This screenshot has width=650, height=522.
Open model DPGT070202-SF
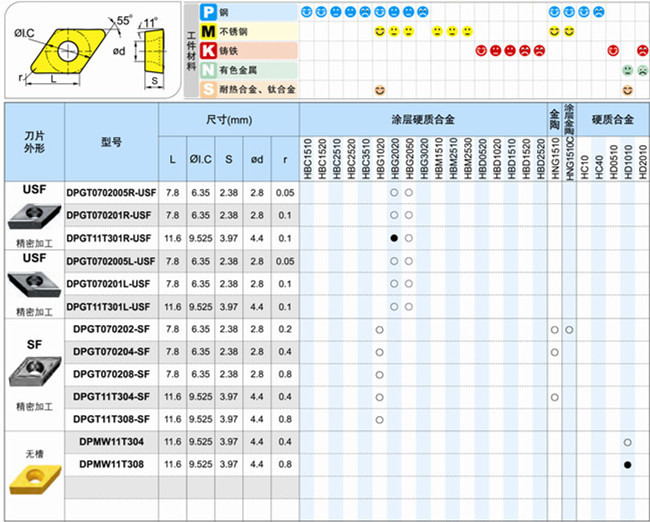tap(111, 329)
